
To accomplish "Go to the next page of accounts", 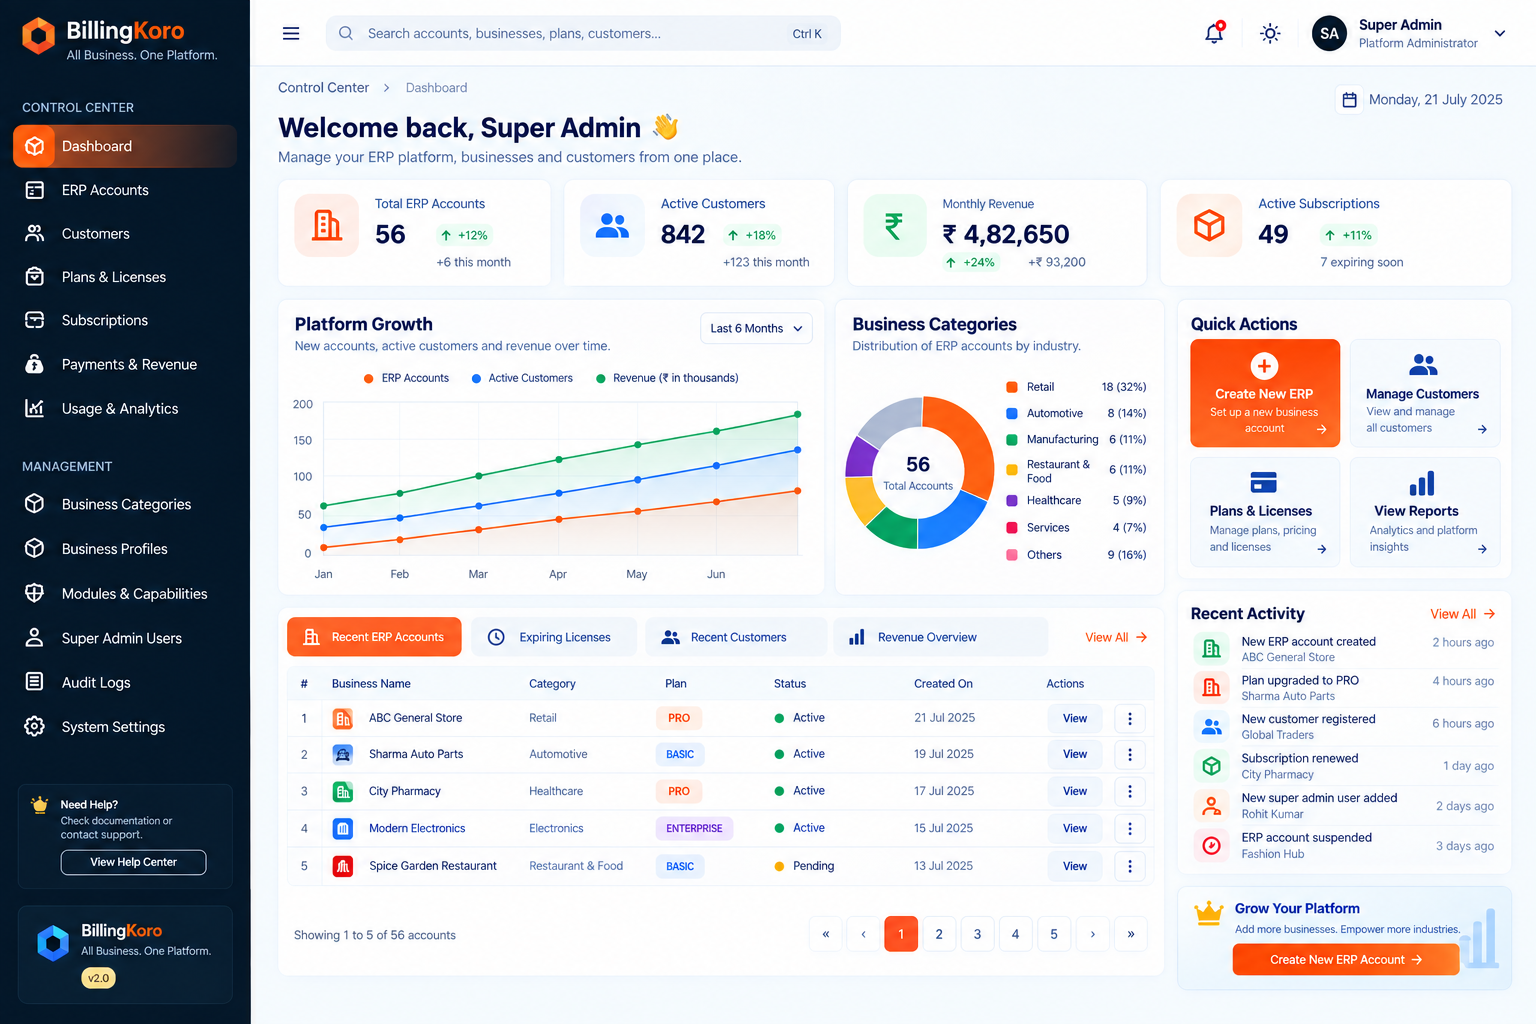I will tap(1093, 934).
